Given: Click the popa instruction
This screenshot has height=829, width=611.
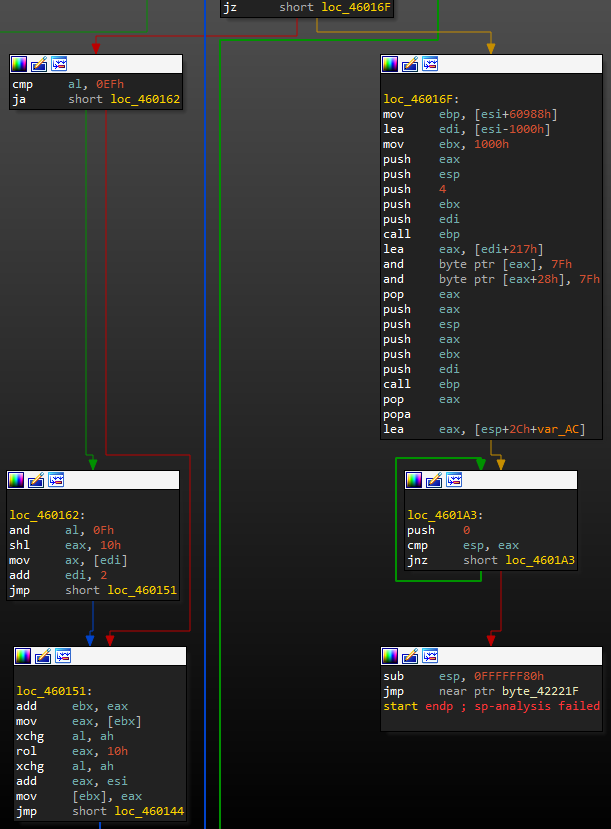Looking at the screenshot, I should (x=397, y=414).
